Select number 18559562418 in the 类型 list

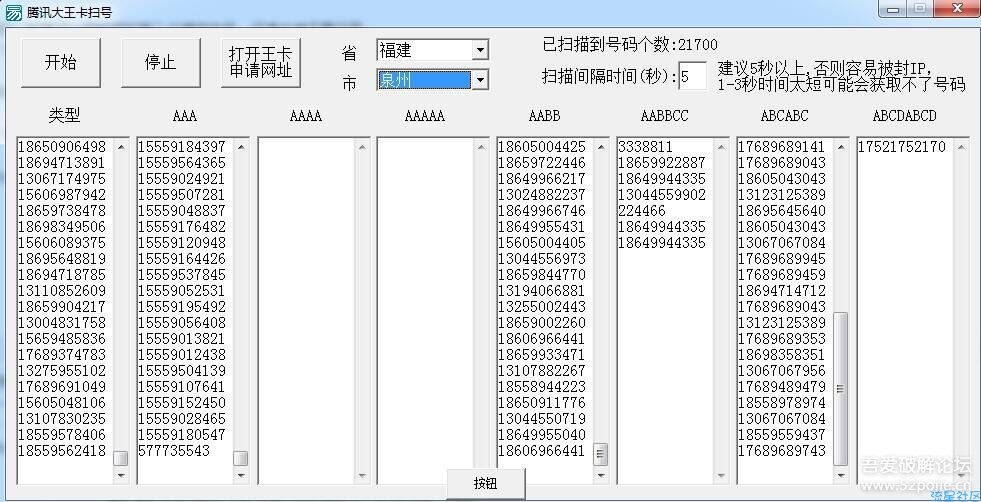point(62,451)
